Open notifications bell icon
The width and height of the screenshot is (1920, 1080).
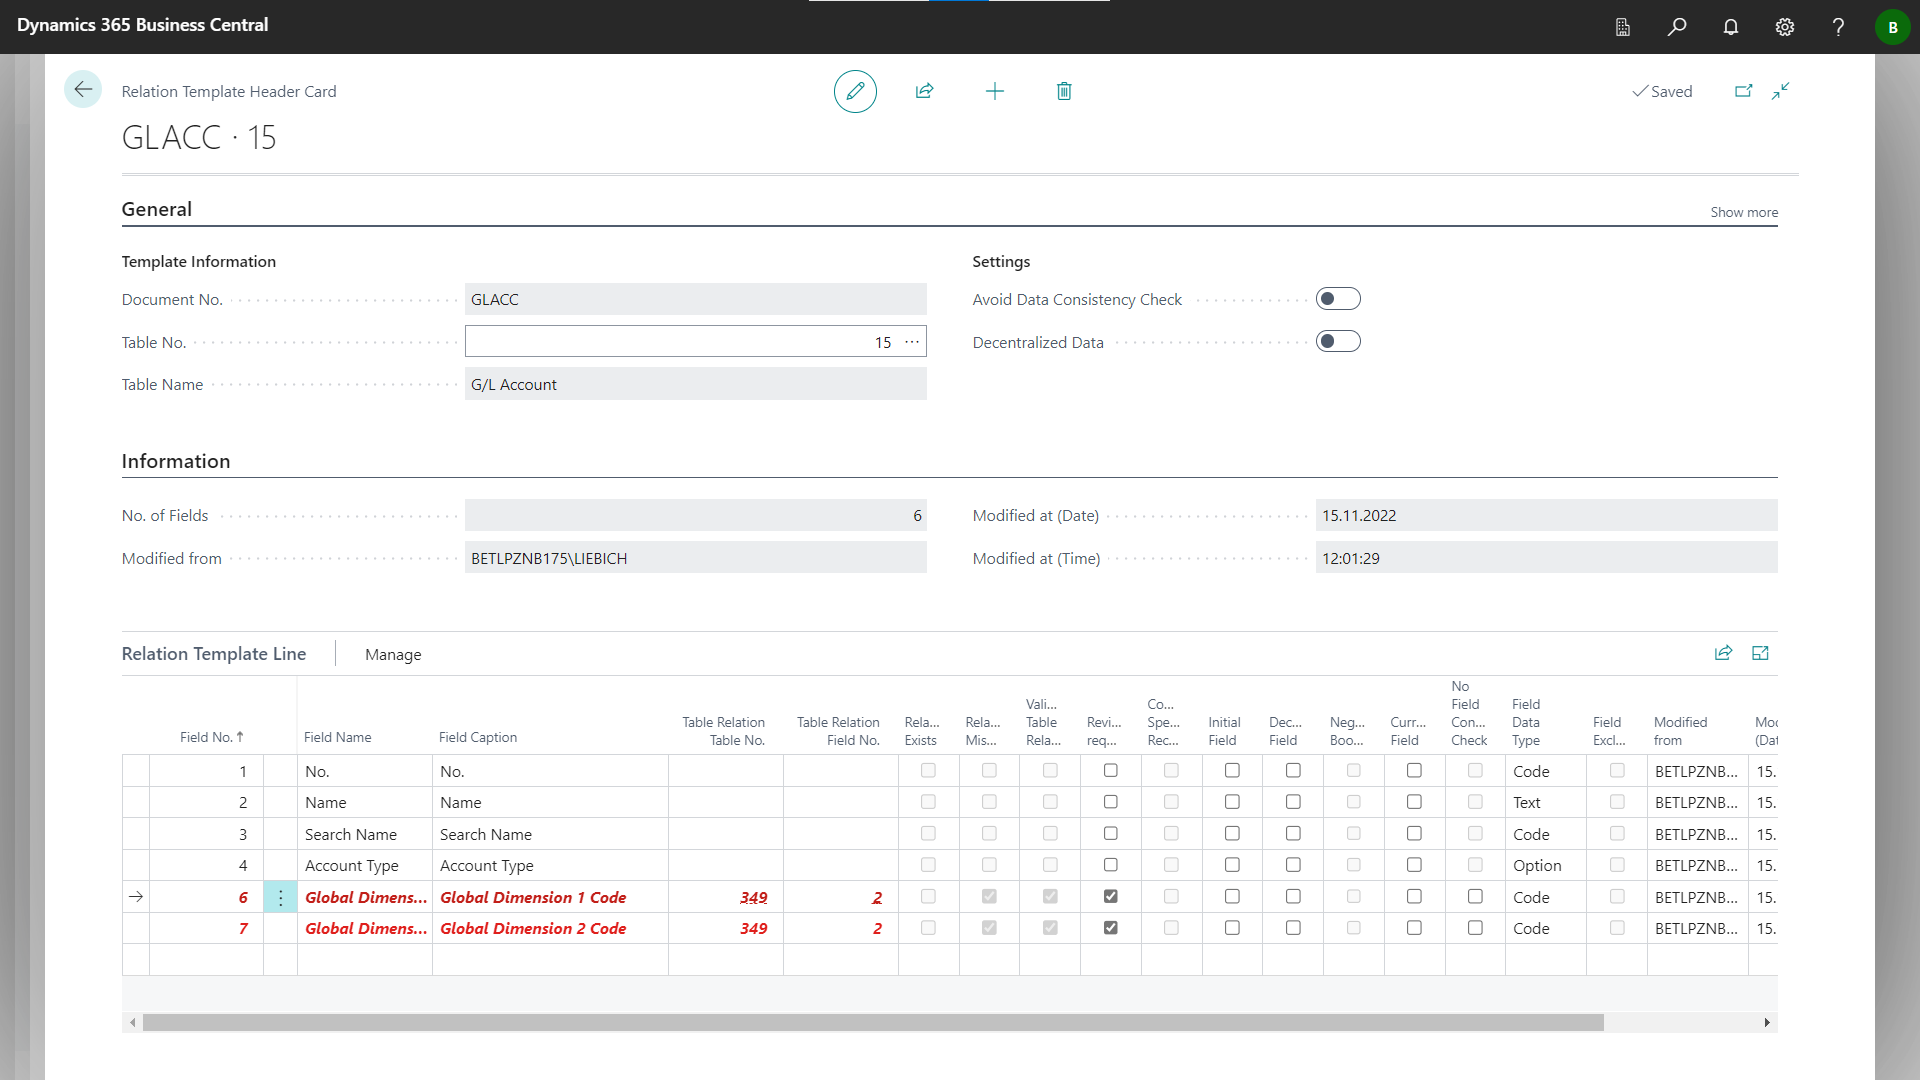pos(1731,27)
